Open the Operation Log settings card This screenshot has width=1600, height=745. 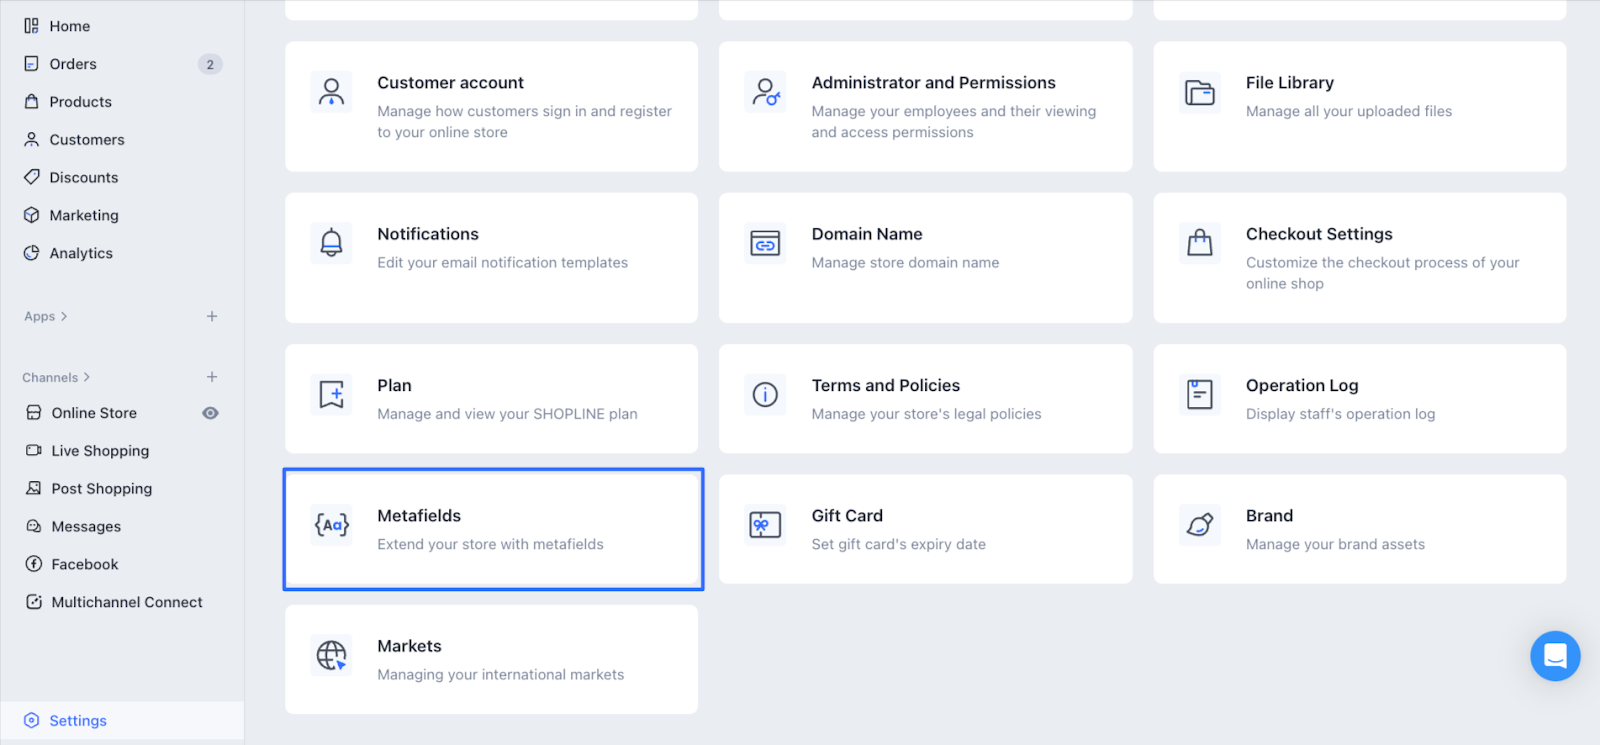[x=1359, y=399]
